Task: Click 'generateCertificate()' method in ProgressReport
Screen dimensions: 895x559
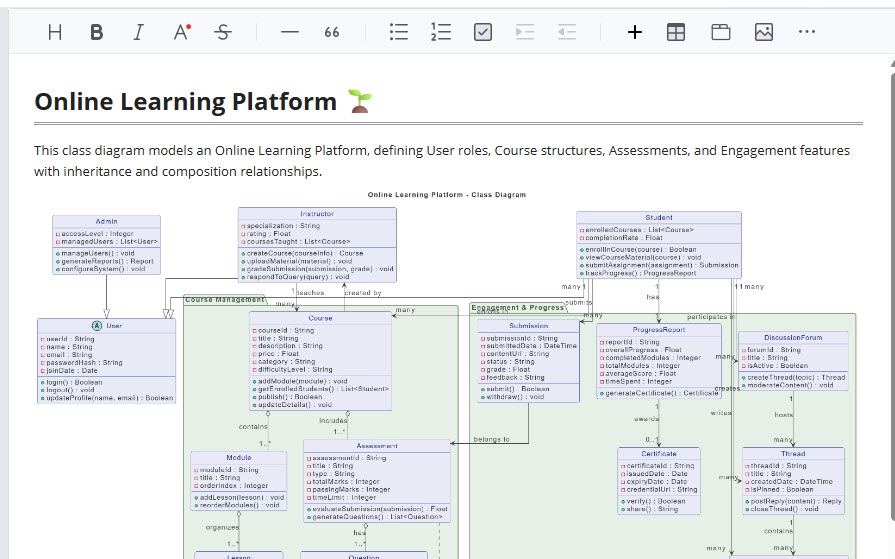Action: pyautogui.click(x=662, y=393)
